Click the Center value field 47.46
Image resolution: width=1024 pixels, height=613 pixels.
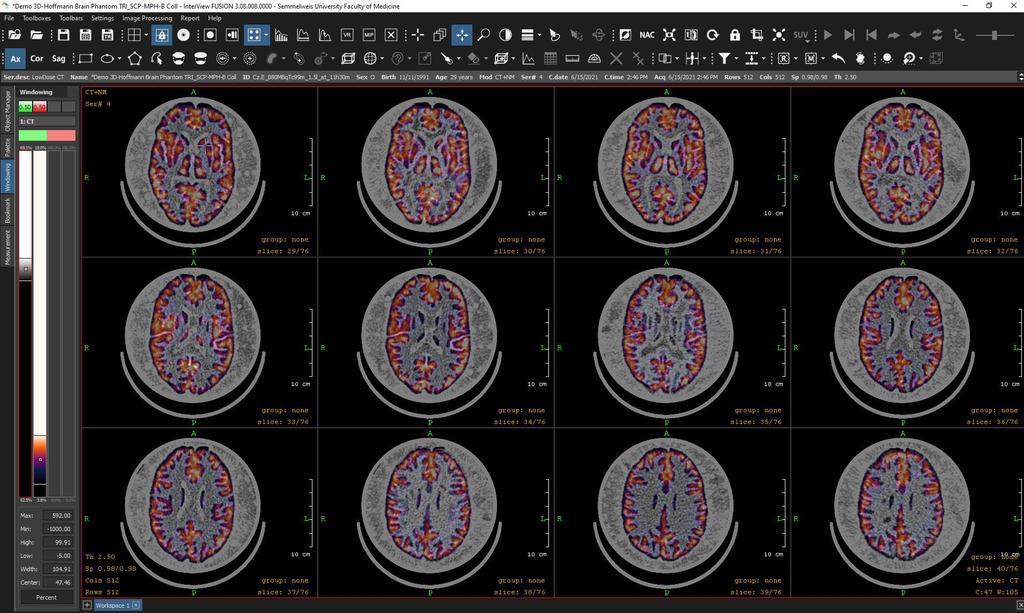(x=58, y=582)
